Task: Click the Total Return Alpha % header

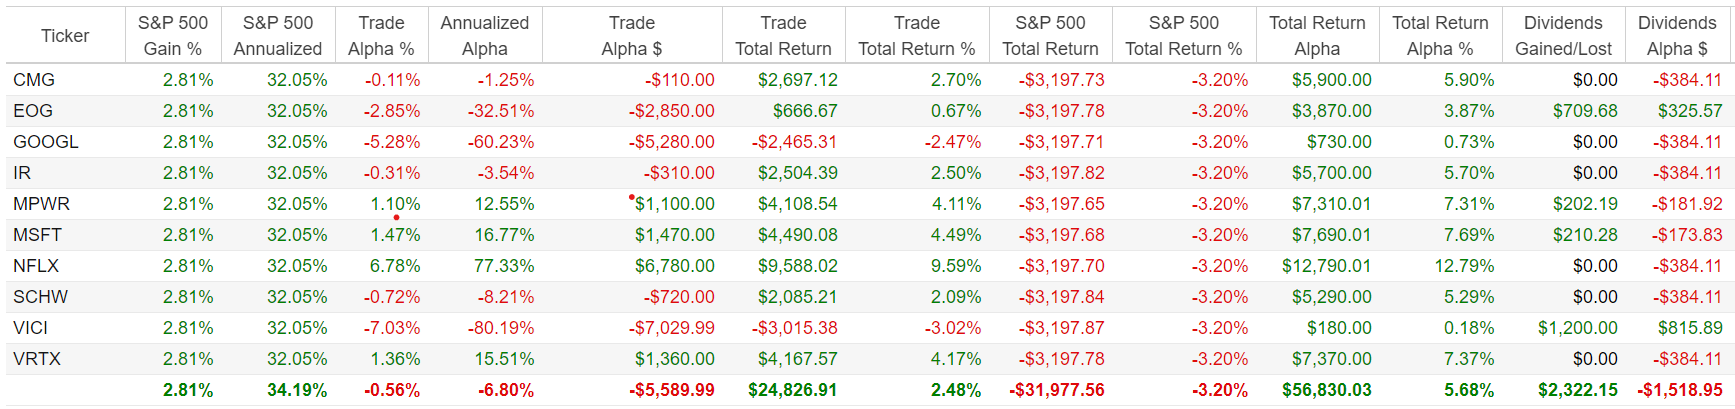Action: (1440, 36)
